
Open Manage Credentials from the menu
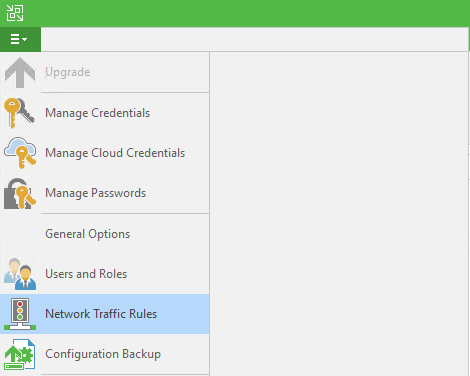tap(97, 113)
